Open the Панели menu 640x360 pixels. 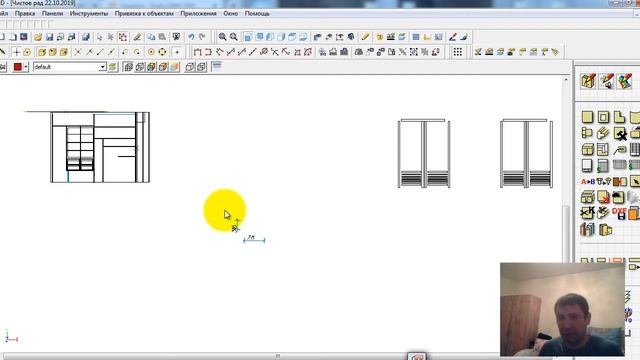[52, 13]
